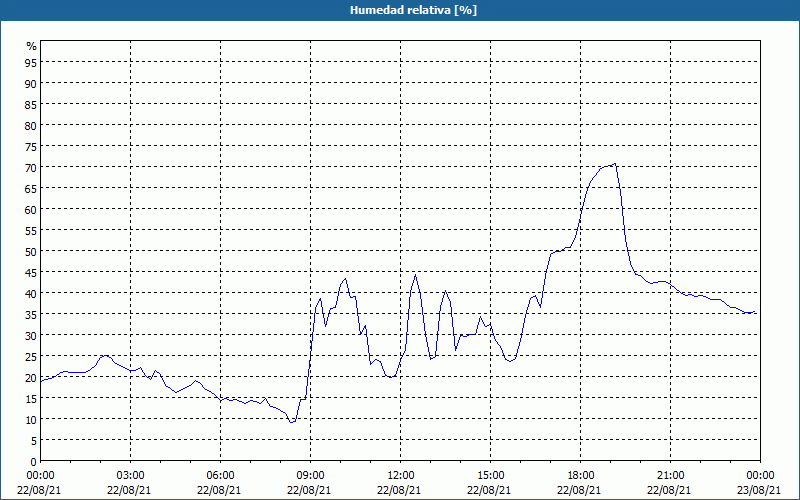Click the "10" y-axis label
This screenshot has height=500, width=800.
31,419
